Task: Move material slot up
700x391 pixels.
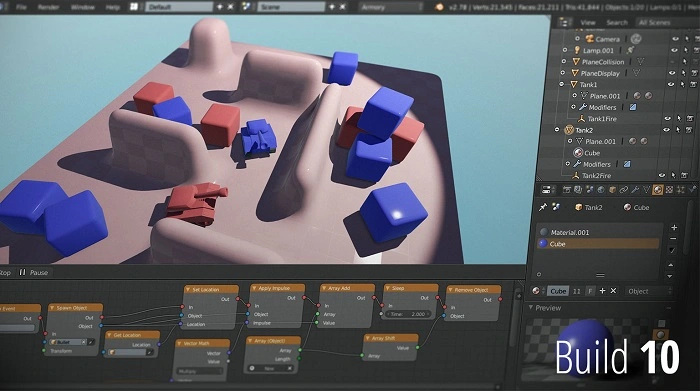Action: [671, 265]
